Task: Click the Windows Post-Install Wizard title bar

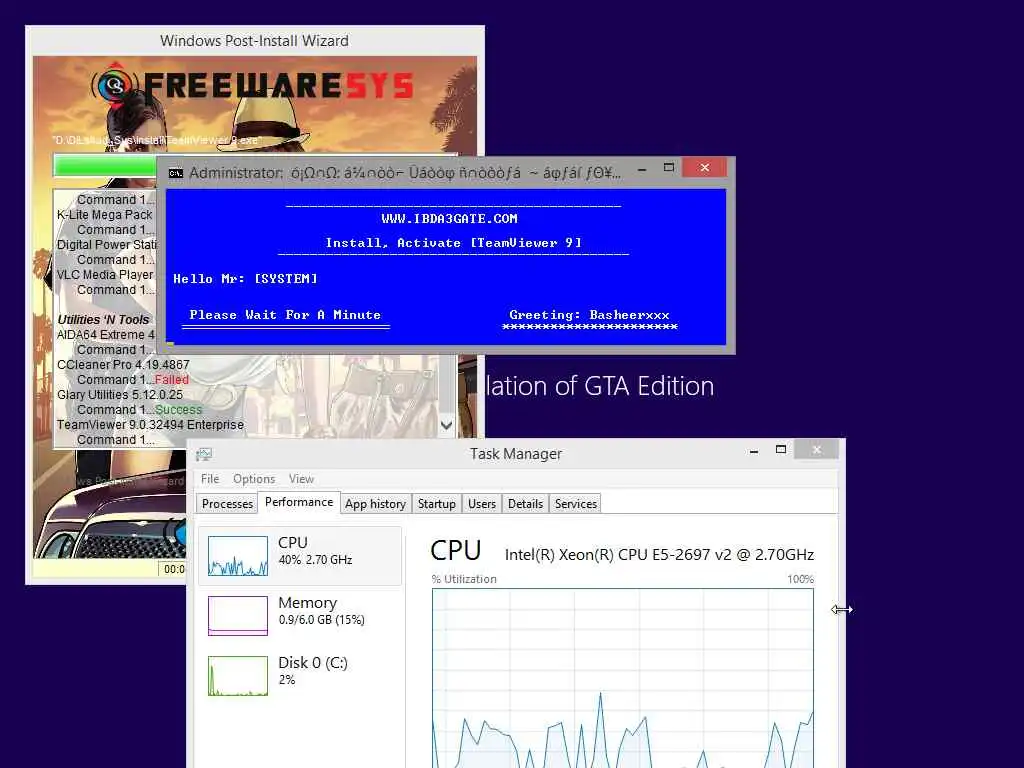Action: pyautogui.click(x=255, y=40)
